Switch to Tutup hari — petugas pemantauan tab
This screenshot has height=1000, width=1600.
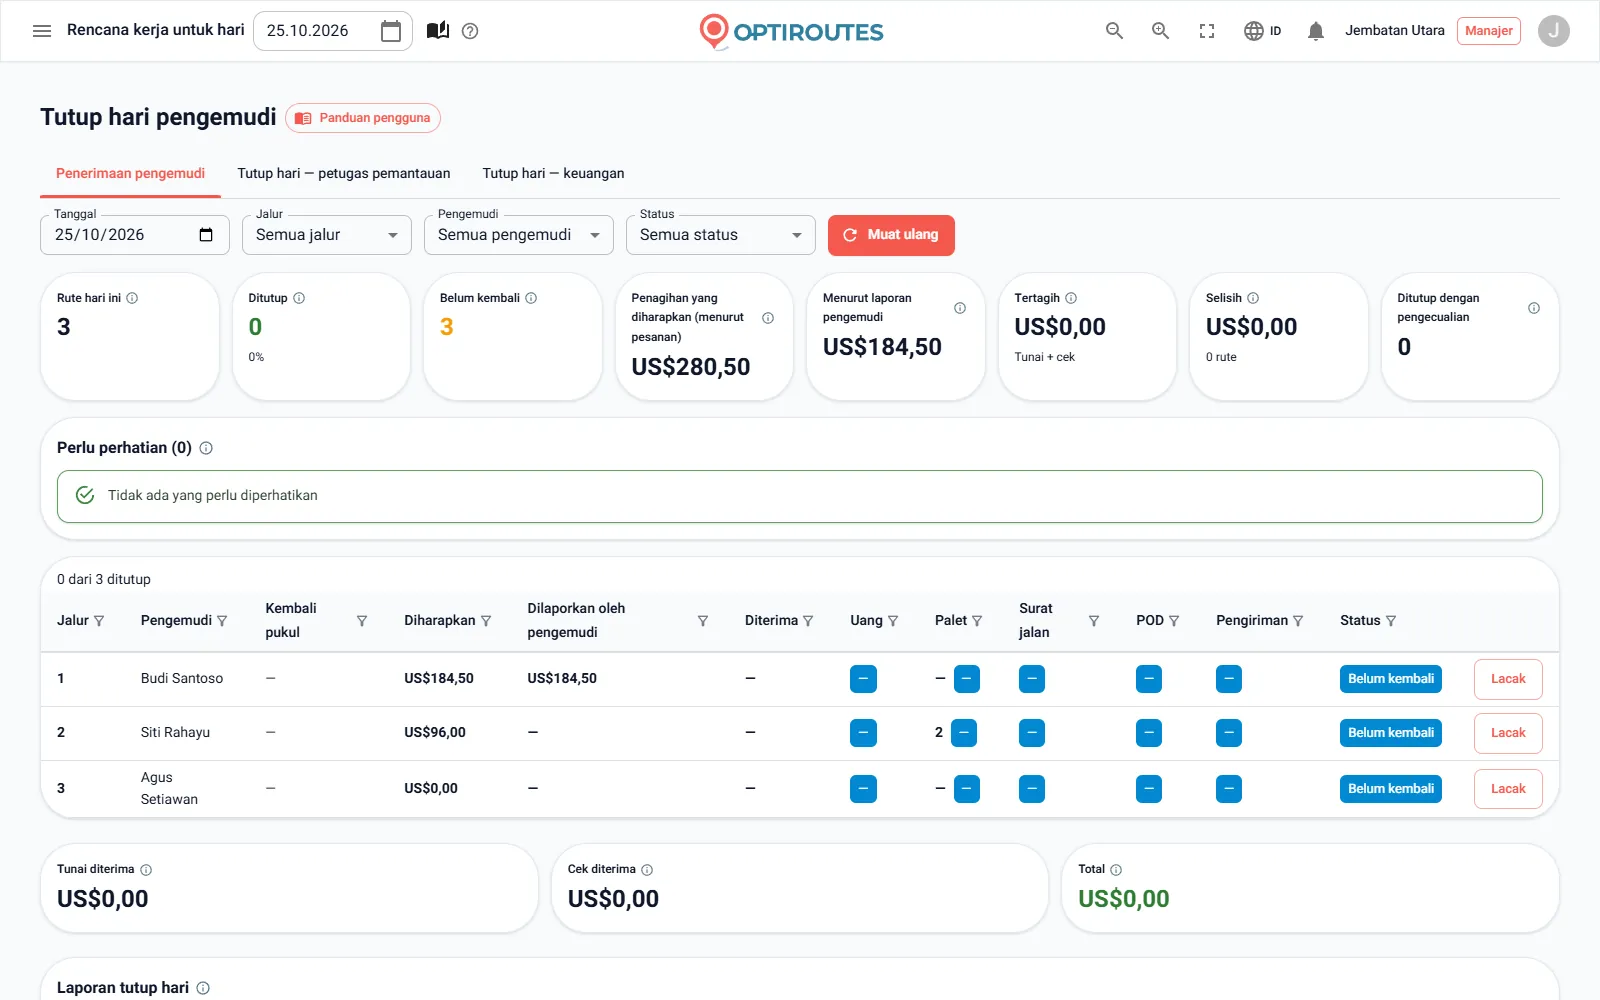[x=343, y=173]
